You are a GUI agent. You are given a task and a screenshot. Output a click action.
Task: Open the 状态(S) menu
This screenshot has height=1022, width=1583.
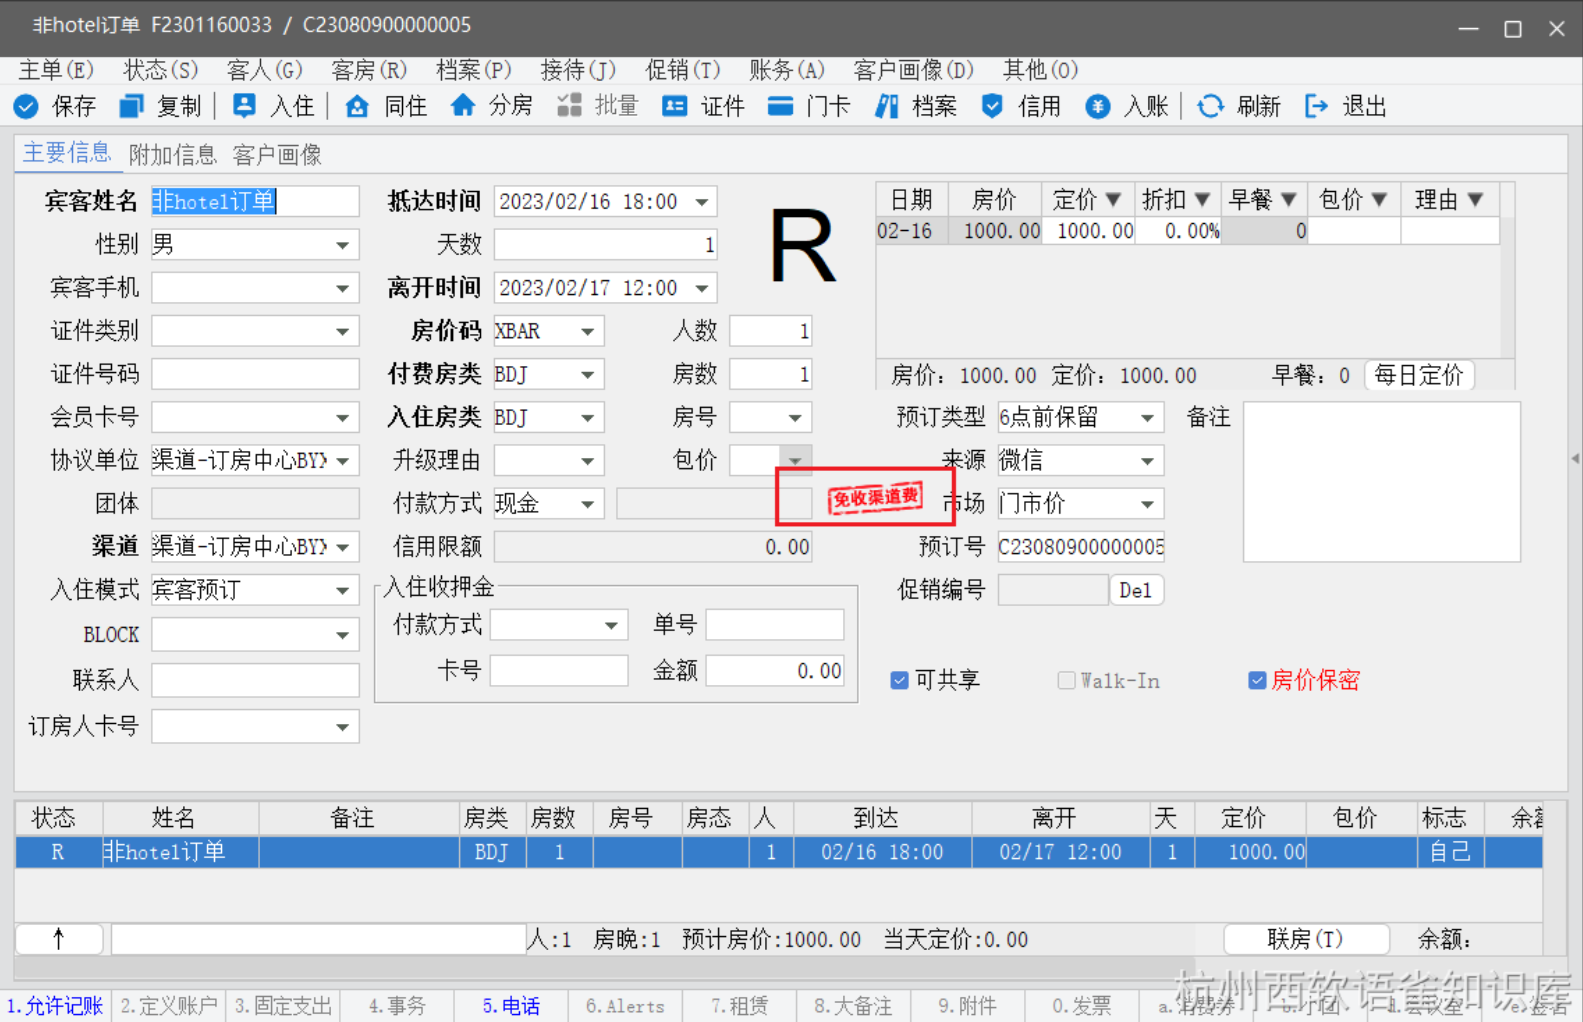click(161, 70)
